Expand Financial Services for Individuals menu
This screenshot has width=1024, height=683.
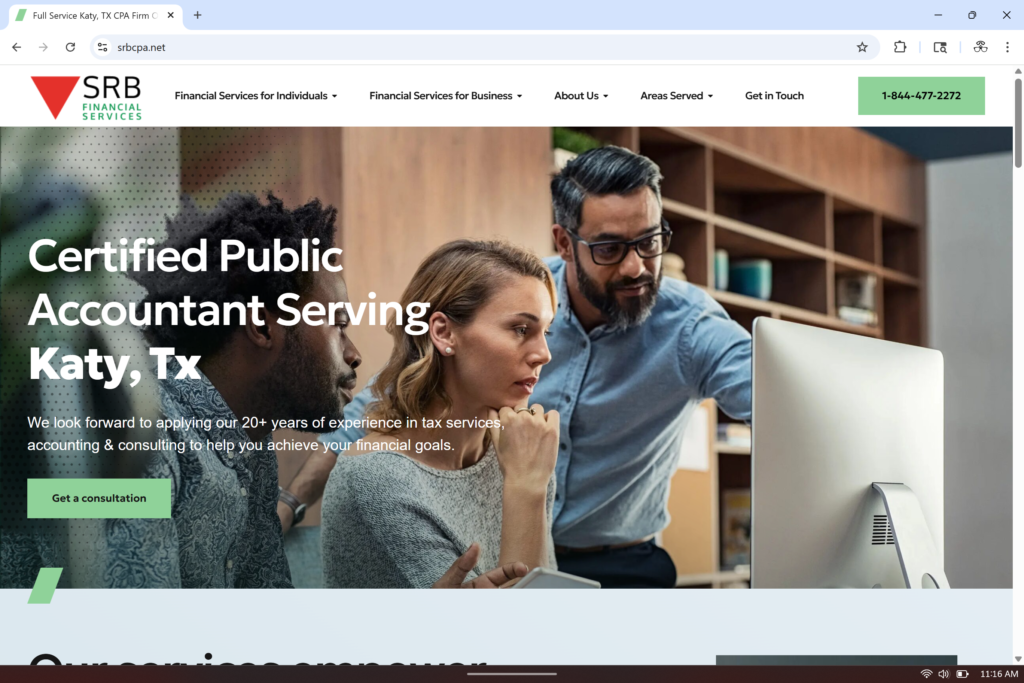255,96
